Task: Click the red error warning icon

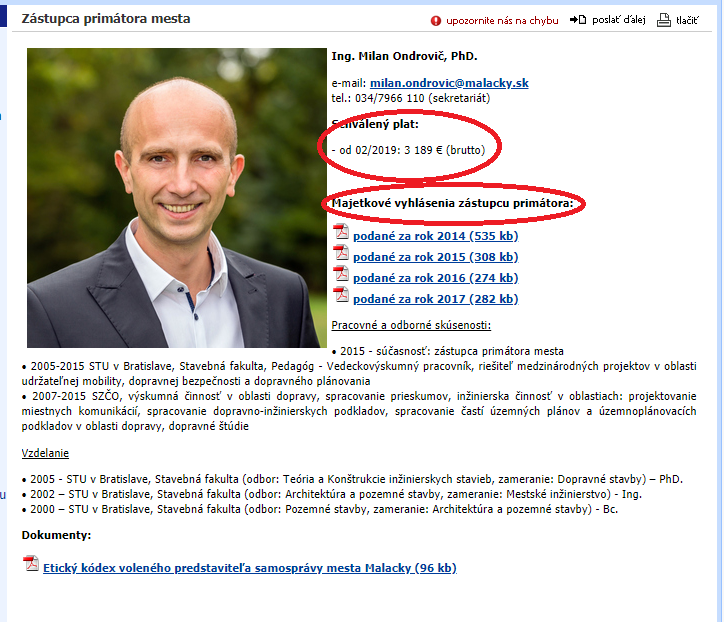Action: click(435, 21)
